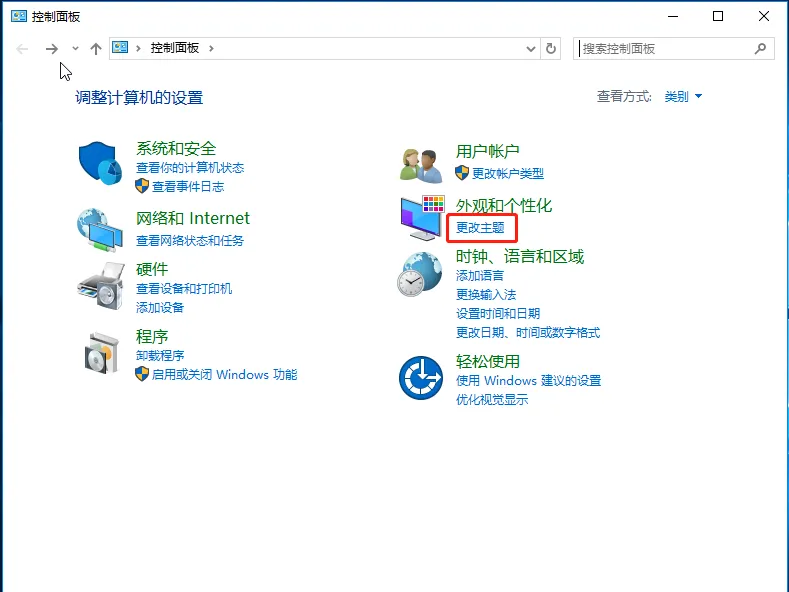The height and width of the screenshot is (592, 789).
Task: Open the Hardware printer icon
Action: pyautogui.click(x=101, y=286)
